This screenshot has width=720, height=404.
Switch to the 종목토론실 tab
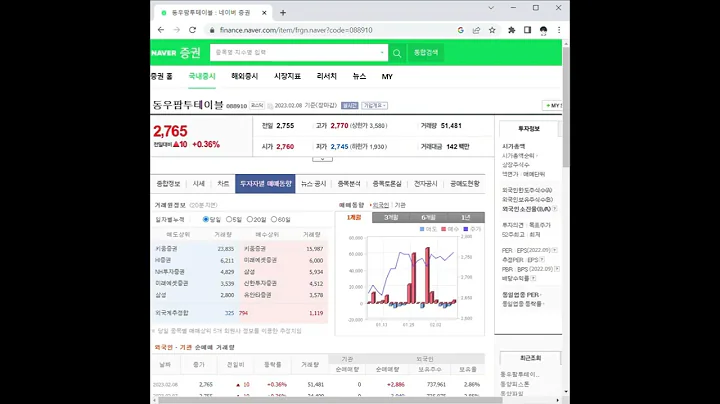(x=387, y=184)
